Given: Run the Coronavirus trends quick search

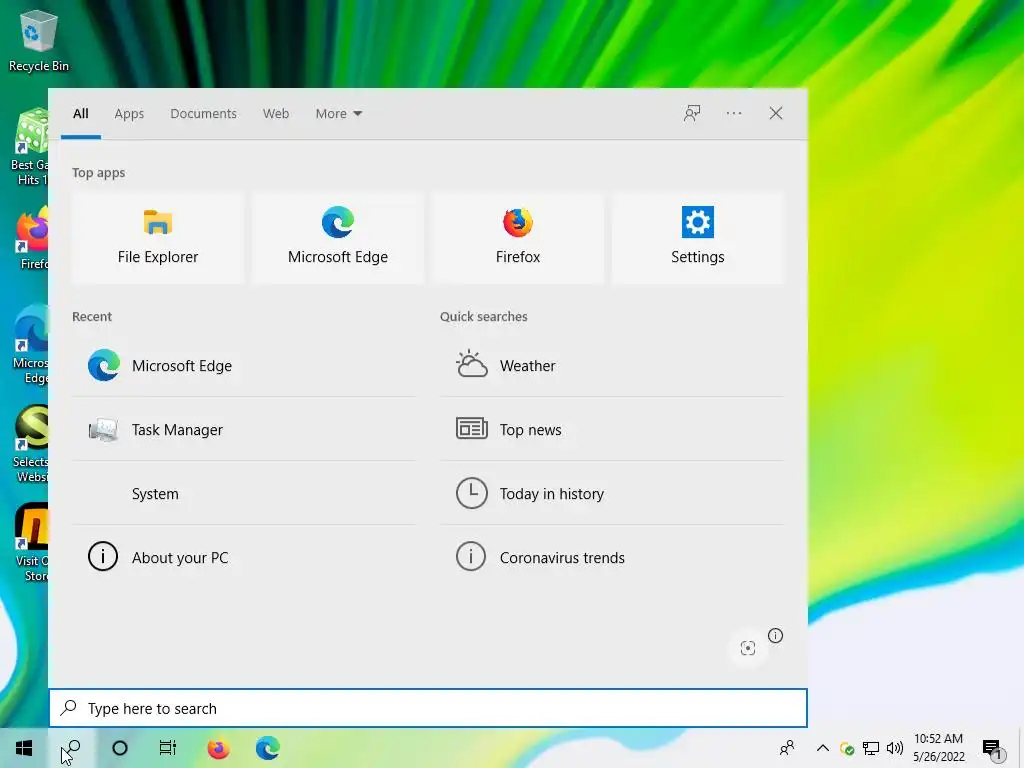Looking at the screenshot, I should point(612,558).
